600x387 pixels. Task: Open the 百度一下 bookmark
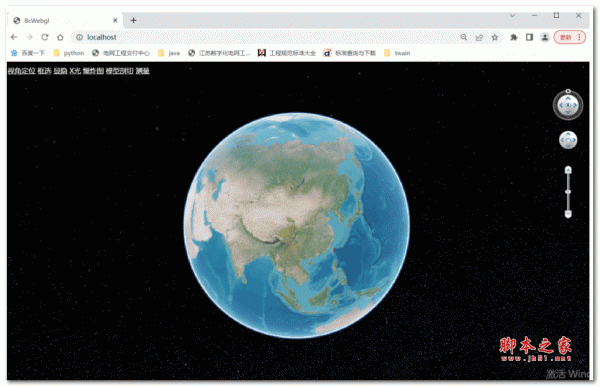pos(28,53)
